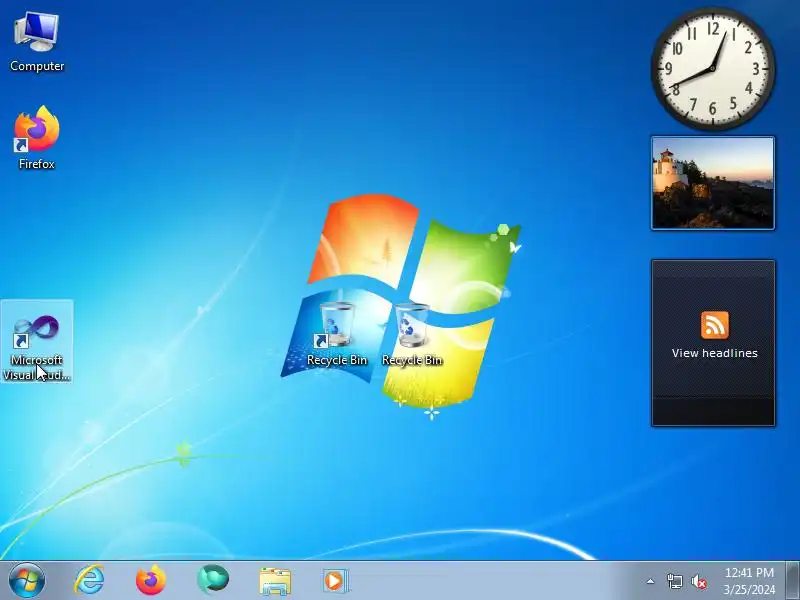Open the taskbar date and time
Image resolution: width=800 pixels, height=600 pixels.
(749, 581)
